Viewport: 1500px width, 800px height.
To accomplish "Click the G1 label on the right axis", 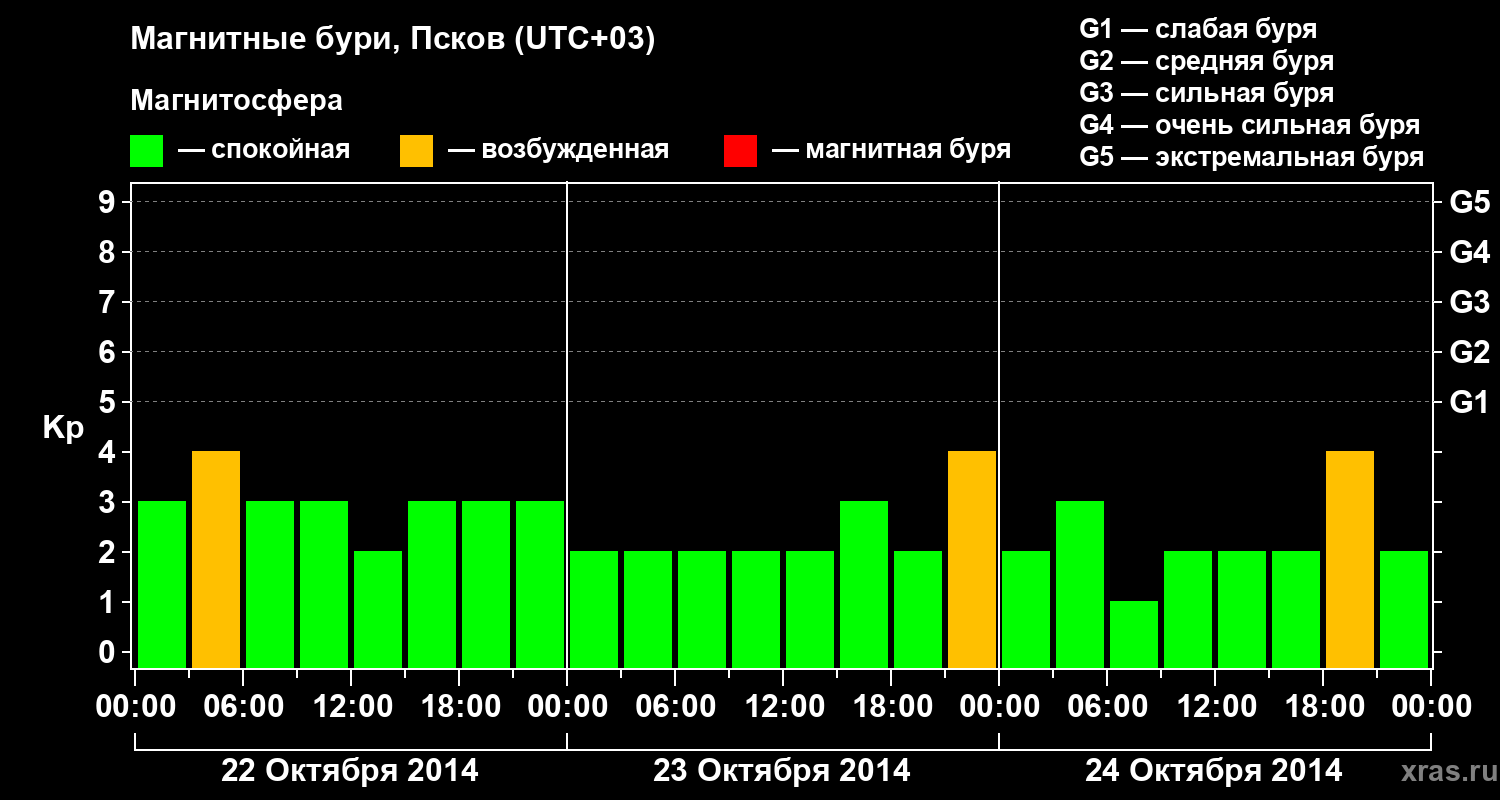I will click(1470, 403).
